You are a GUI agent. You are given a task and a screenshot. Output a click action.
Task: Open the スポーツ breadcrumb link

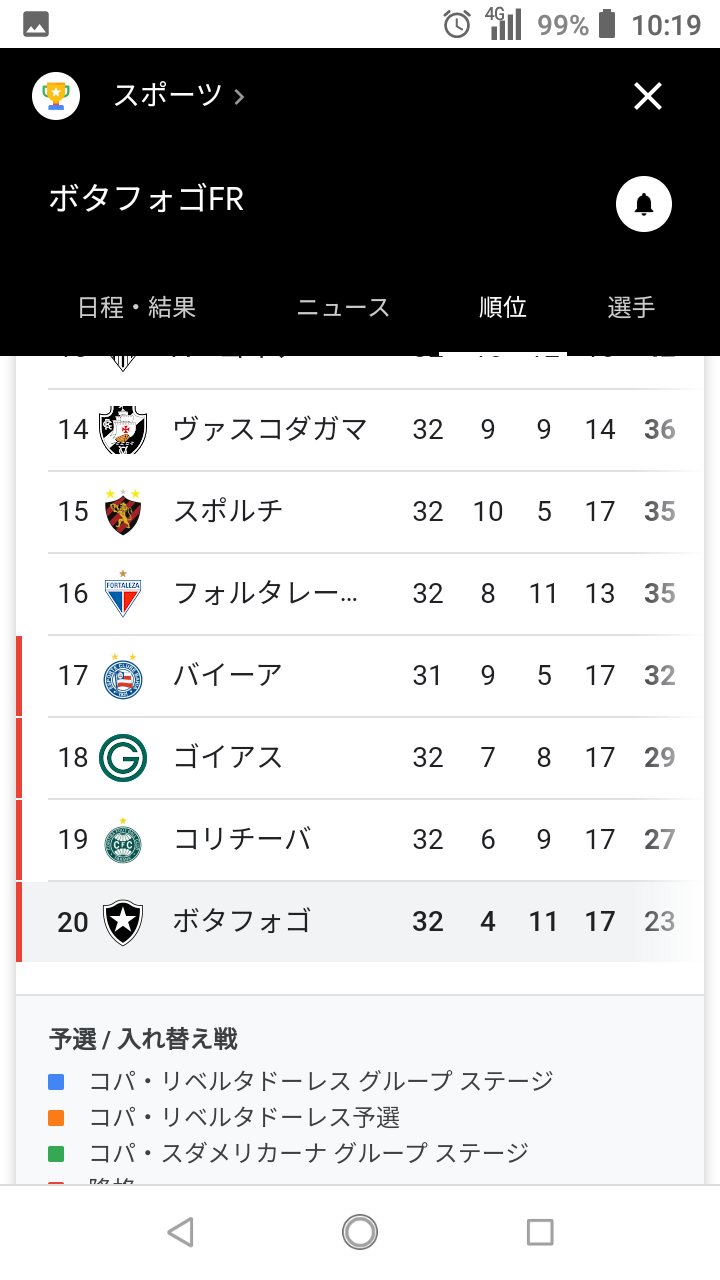tap(178, 96)
